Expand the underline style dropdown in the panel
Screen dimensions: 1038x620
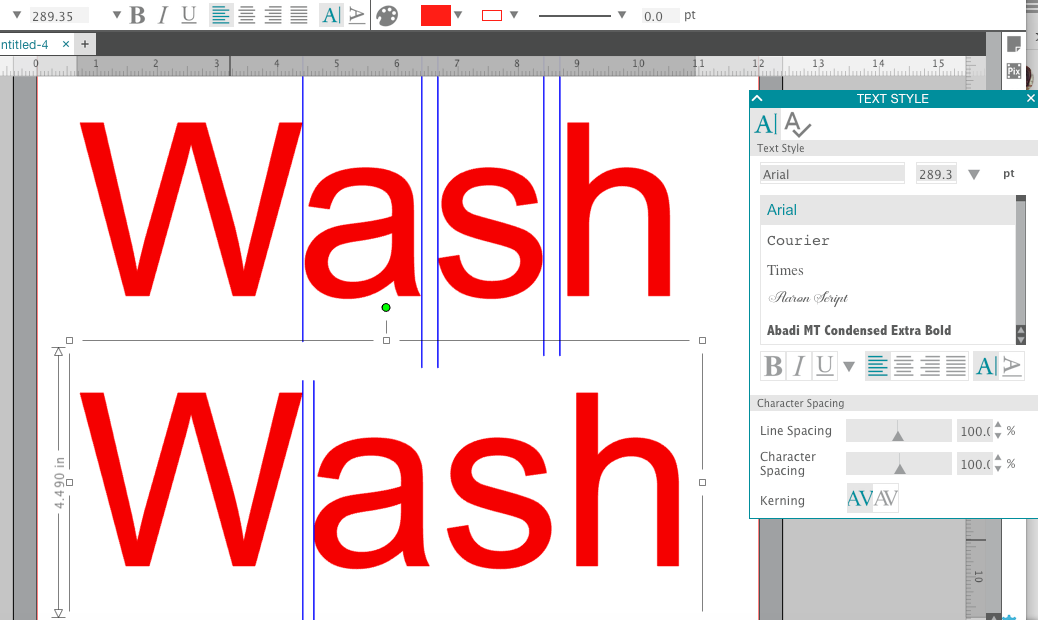click(848, 365)
